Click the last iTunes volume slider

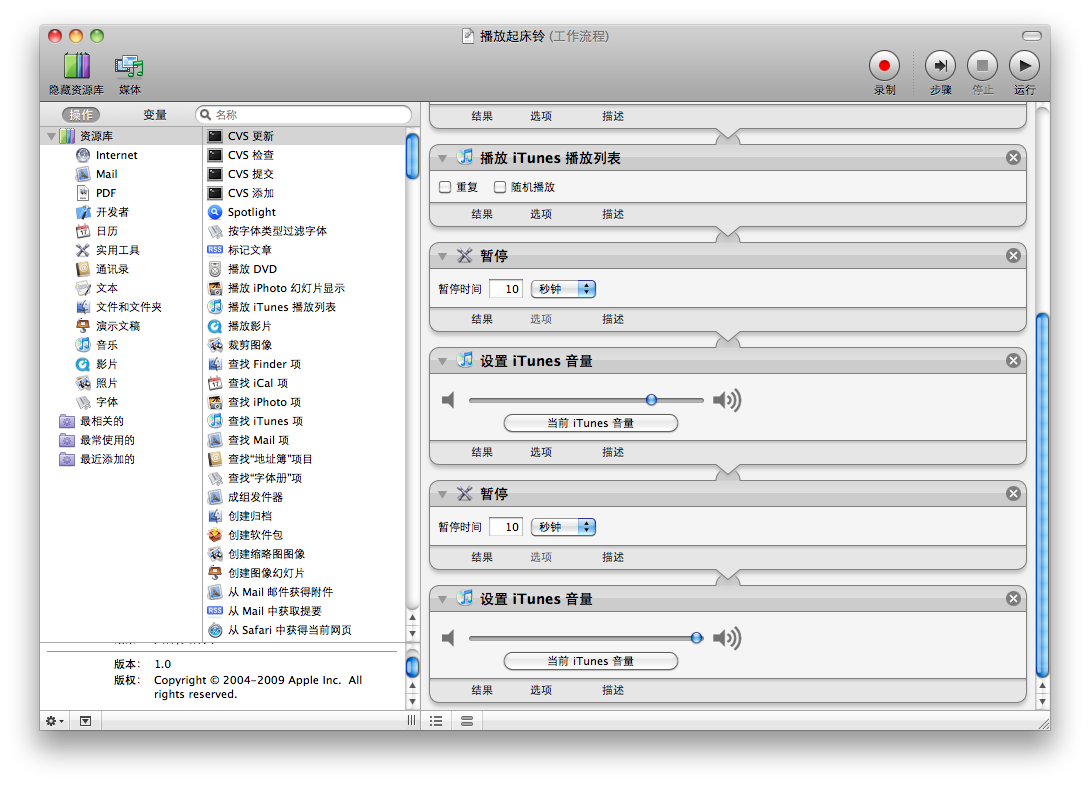(587, 638)
